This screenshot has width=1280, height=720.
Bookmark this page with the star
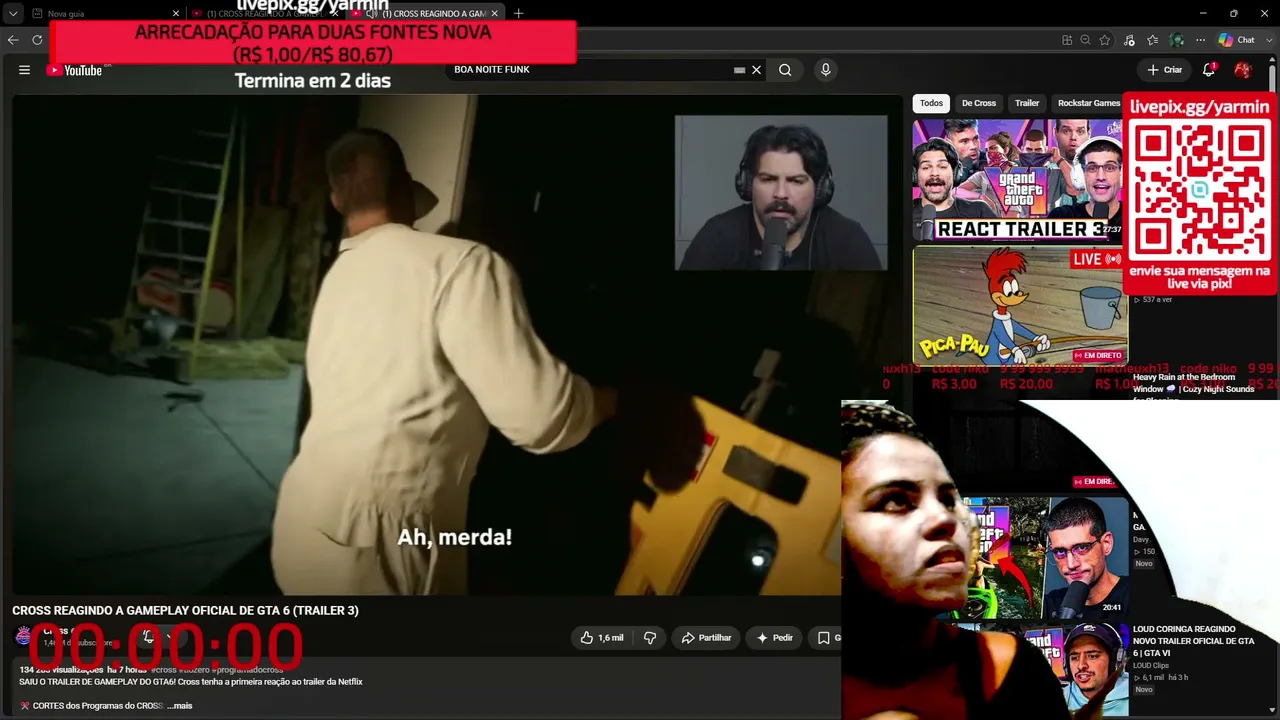point(1105,40)
